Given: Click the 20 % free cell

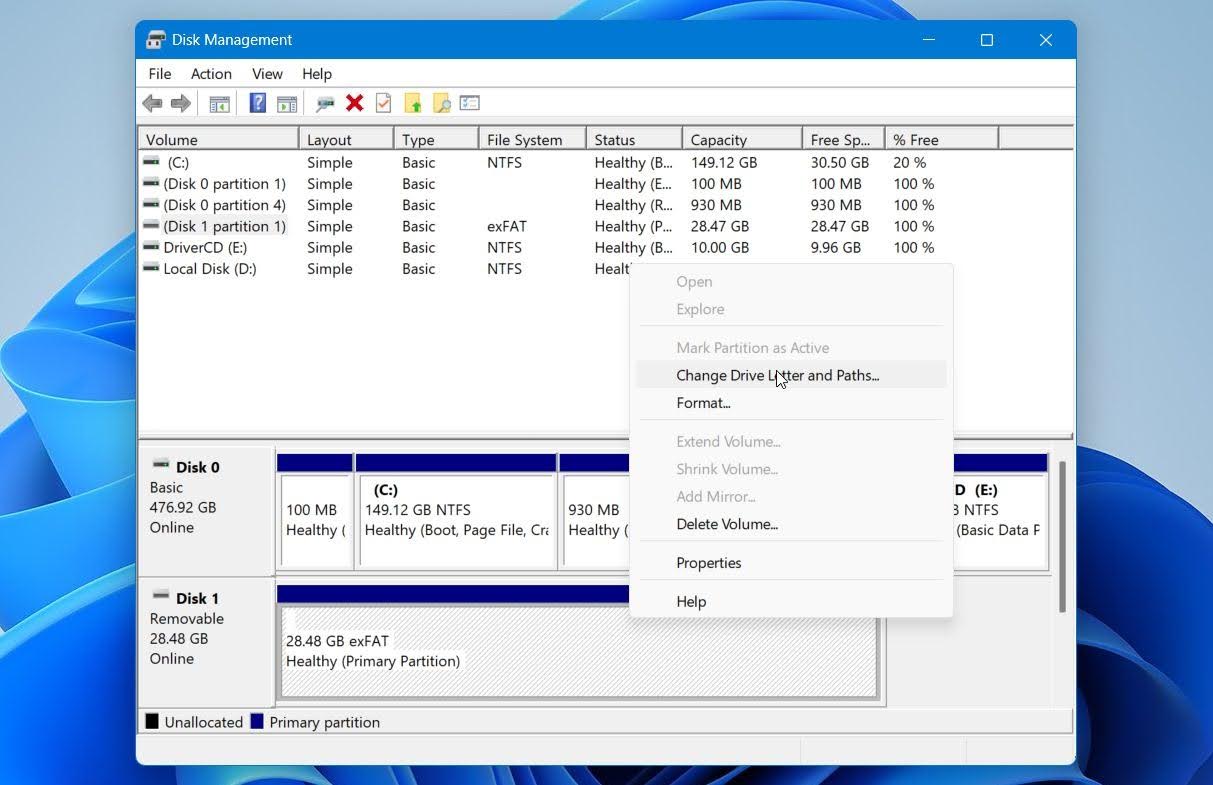Looking at the screenshot, I should (910, 162).
